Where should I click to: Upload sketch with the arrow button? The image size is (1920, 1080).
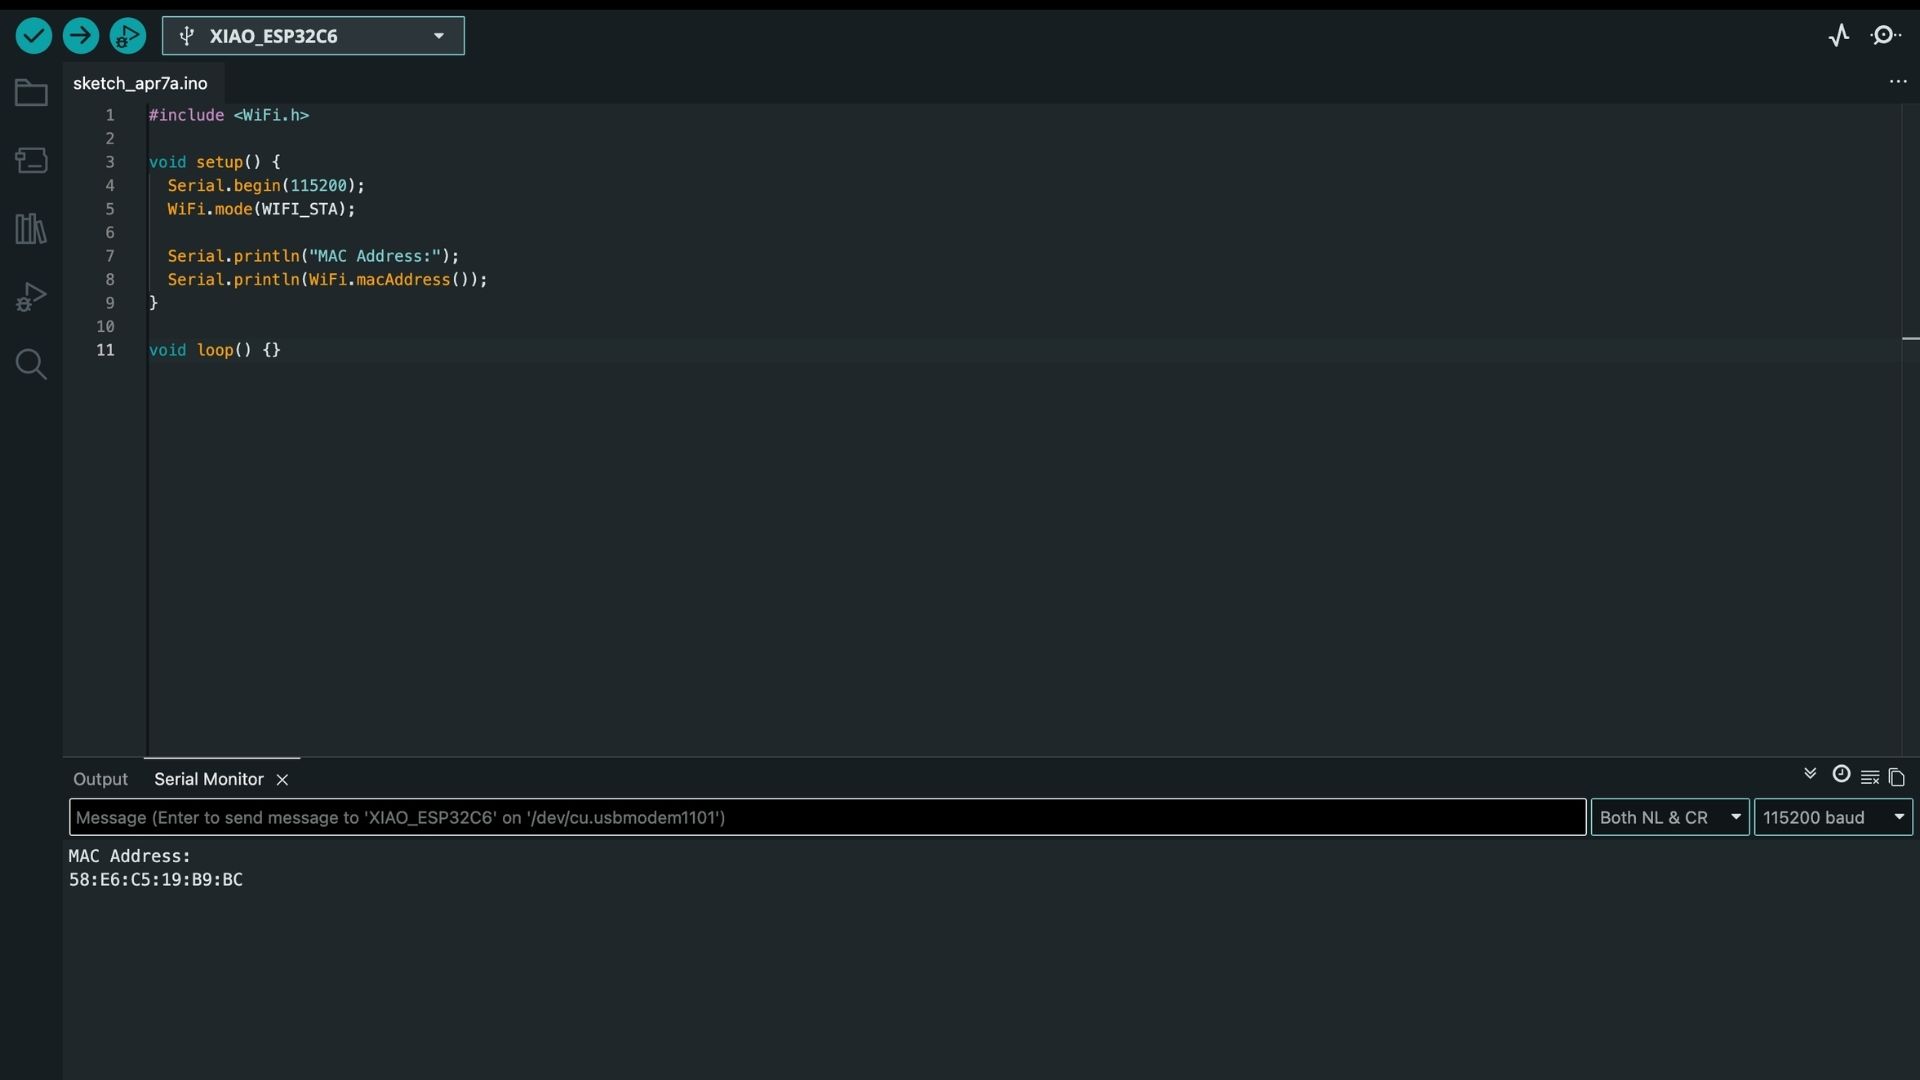pos(81,36)
